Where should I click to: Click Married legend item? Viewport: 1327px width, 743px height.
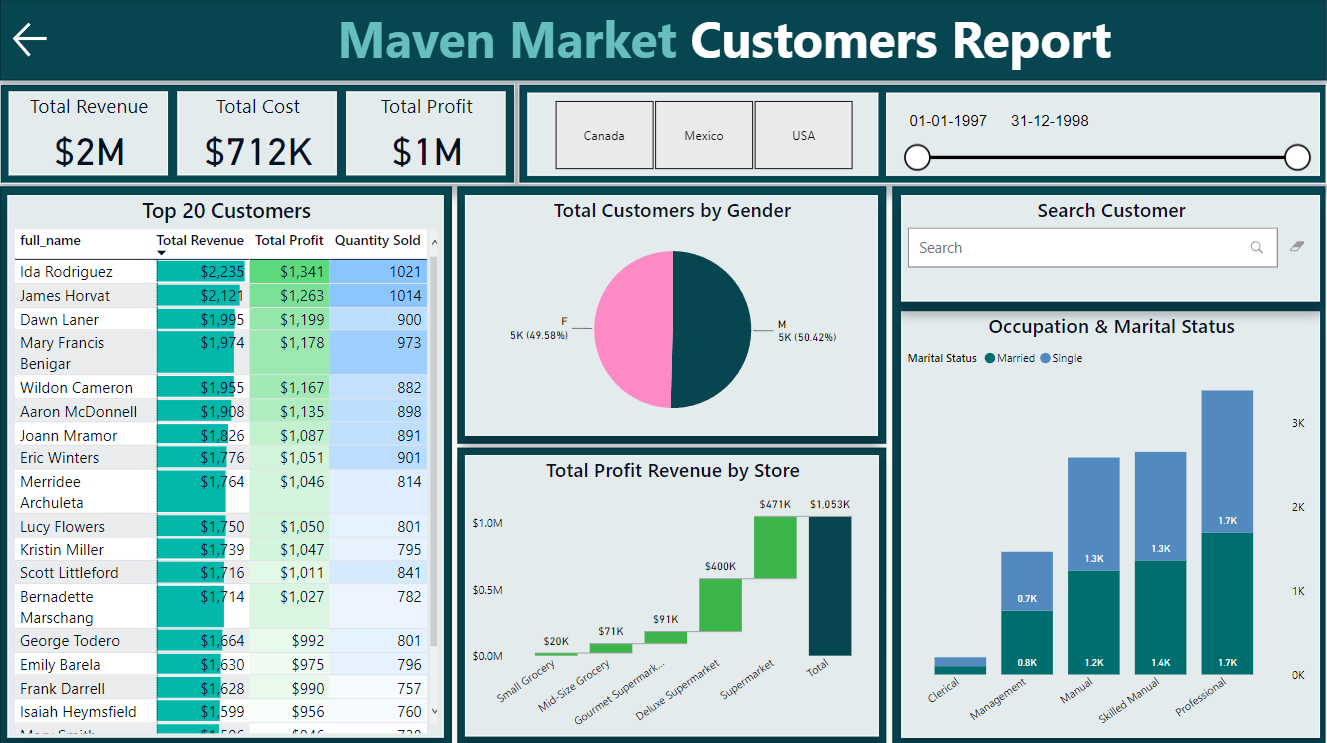(1009, 358)
